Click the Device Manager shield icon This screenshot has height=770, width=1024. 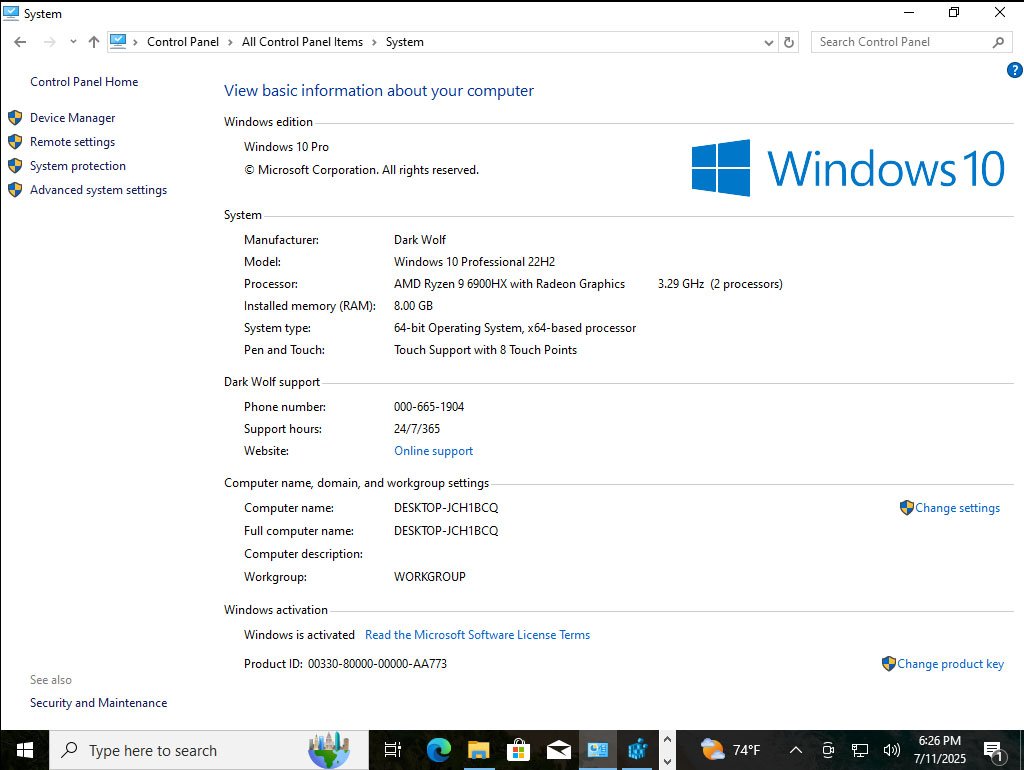point(15,118)
